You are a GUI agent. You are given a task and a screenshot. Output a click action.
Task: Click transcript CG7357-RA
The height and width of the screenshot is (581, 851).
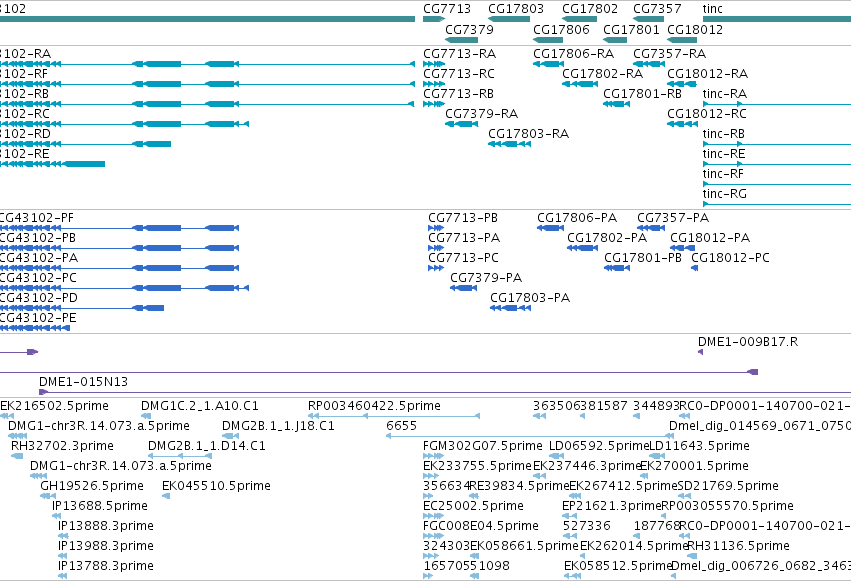pyautogui.click(x=669, y=54)
